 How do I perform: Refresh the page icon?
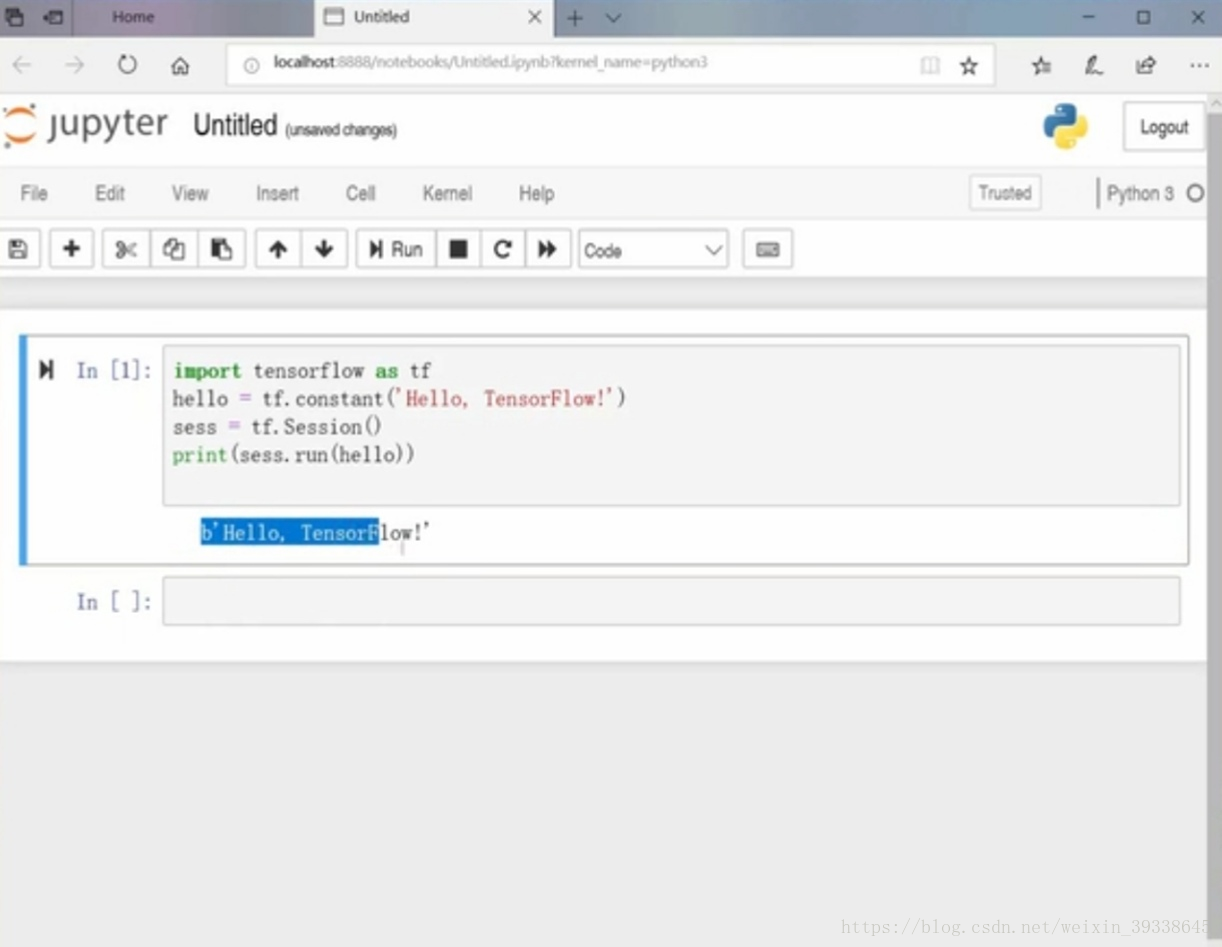pyautogui.click(x=127, y=65)
